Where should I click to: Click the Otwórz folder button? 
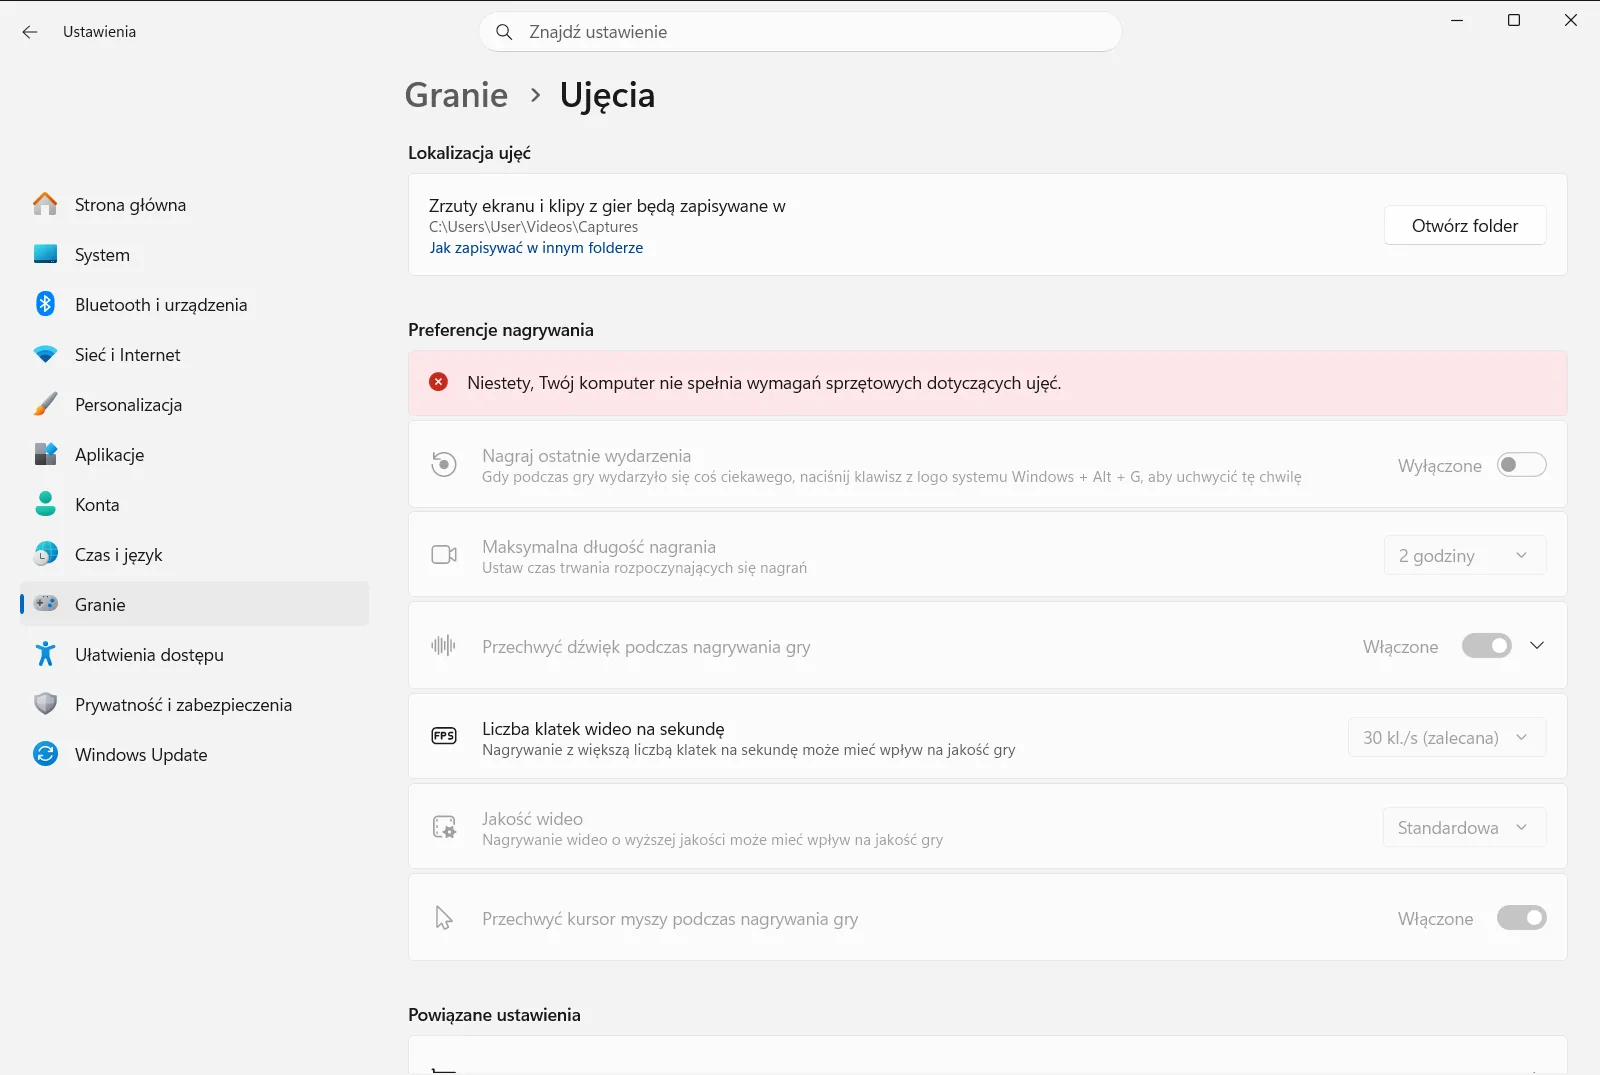pyautogui.click(x=1465, y=225)
